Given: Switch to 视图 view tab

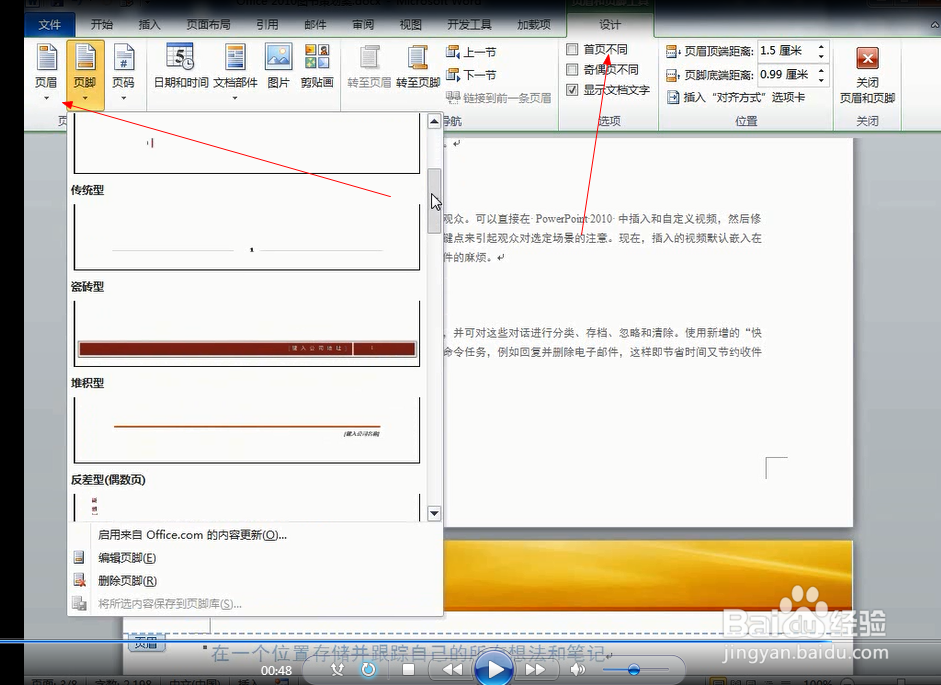Looking at the screenshot, I should point(410,25).
